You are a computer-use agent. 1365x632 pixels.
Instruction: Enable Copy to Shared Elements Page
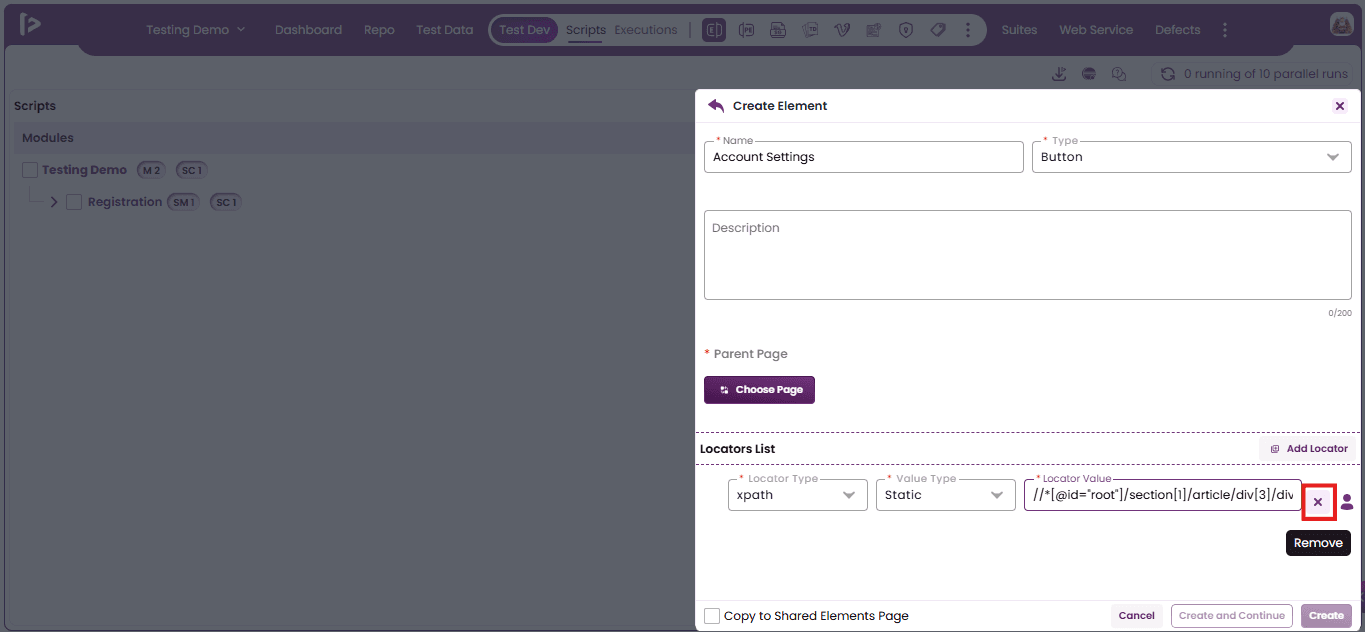[712, 616]
